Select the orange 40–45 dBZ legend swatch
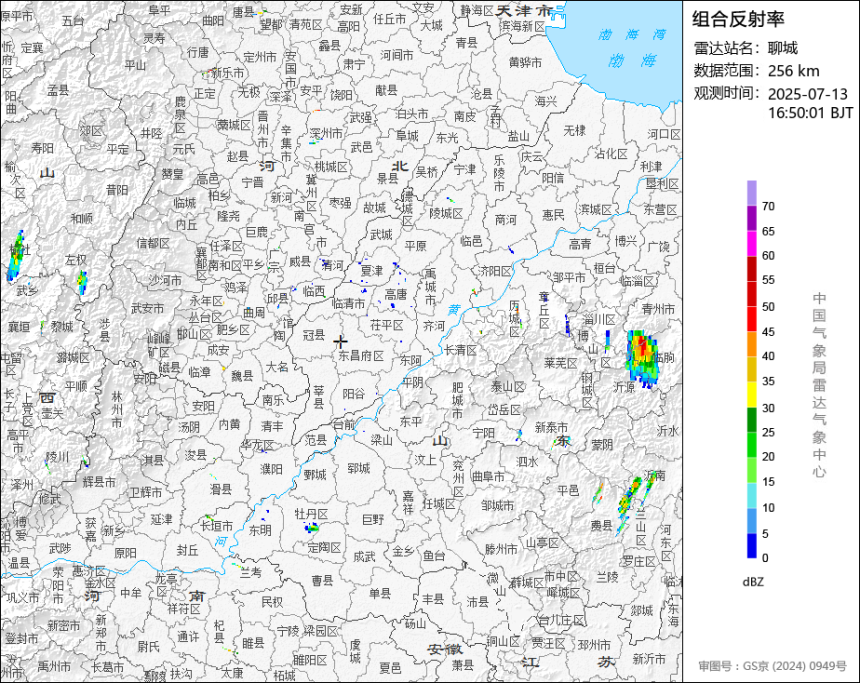The width and height of the screenshot is (860, 683). pos(751,345)
